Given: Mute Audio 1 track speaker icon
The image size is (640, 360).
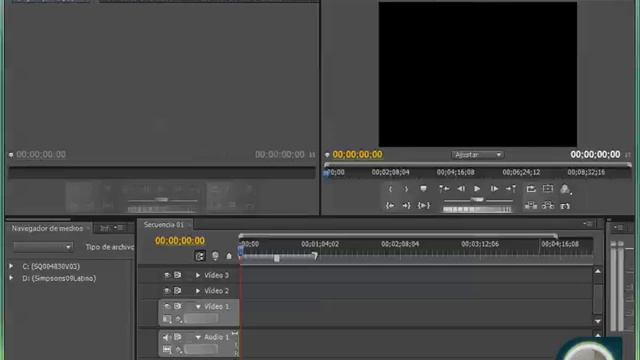Looking at the screenshot, I should tap(167, 338).
